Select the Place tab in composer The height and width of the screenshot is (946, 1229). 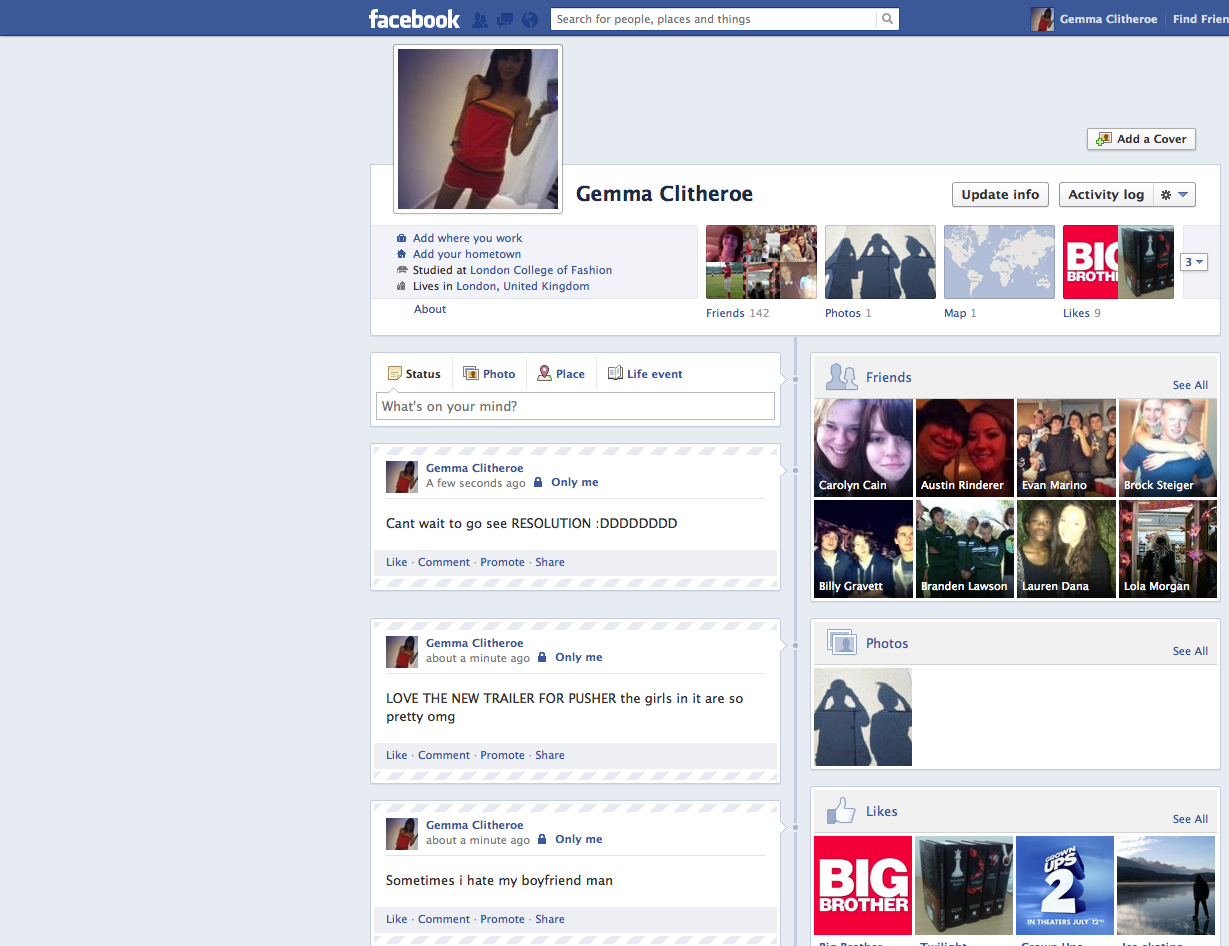pos(561,374)
